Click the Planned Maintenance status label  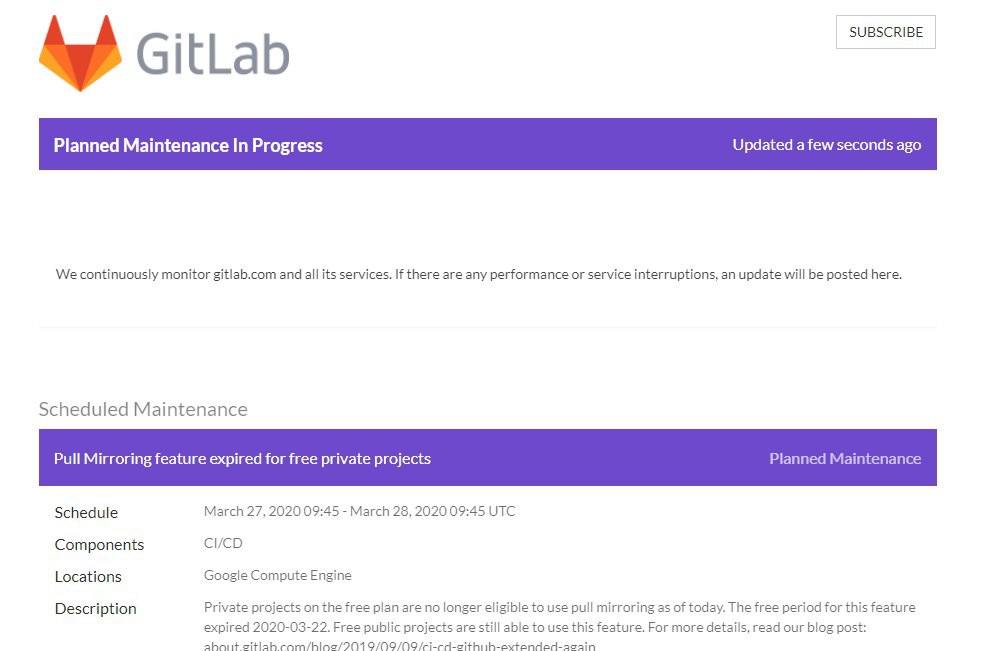[x=845, y=459]
